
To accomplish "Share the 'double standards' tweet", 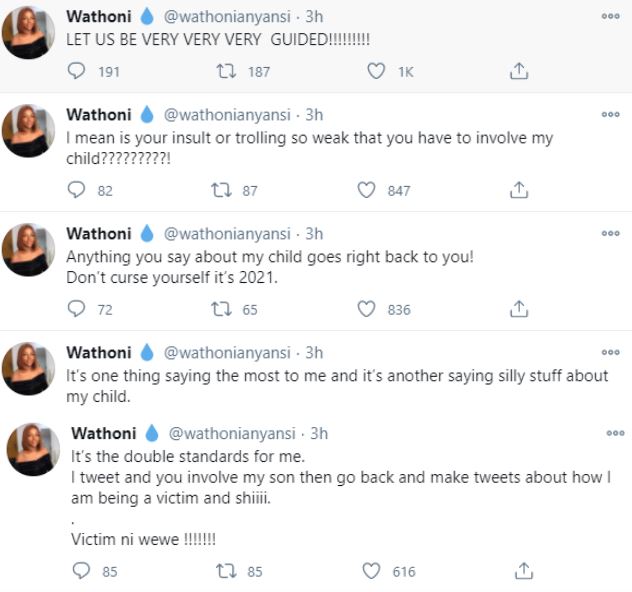I will (522, 571).
